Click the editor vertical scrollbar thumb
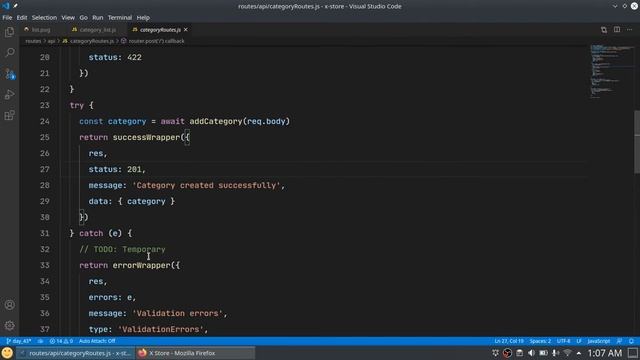Viewport: 640px width, 360px height. (637, 142)
